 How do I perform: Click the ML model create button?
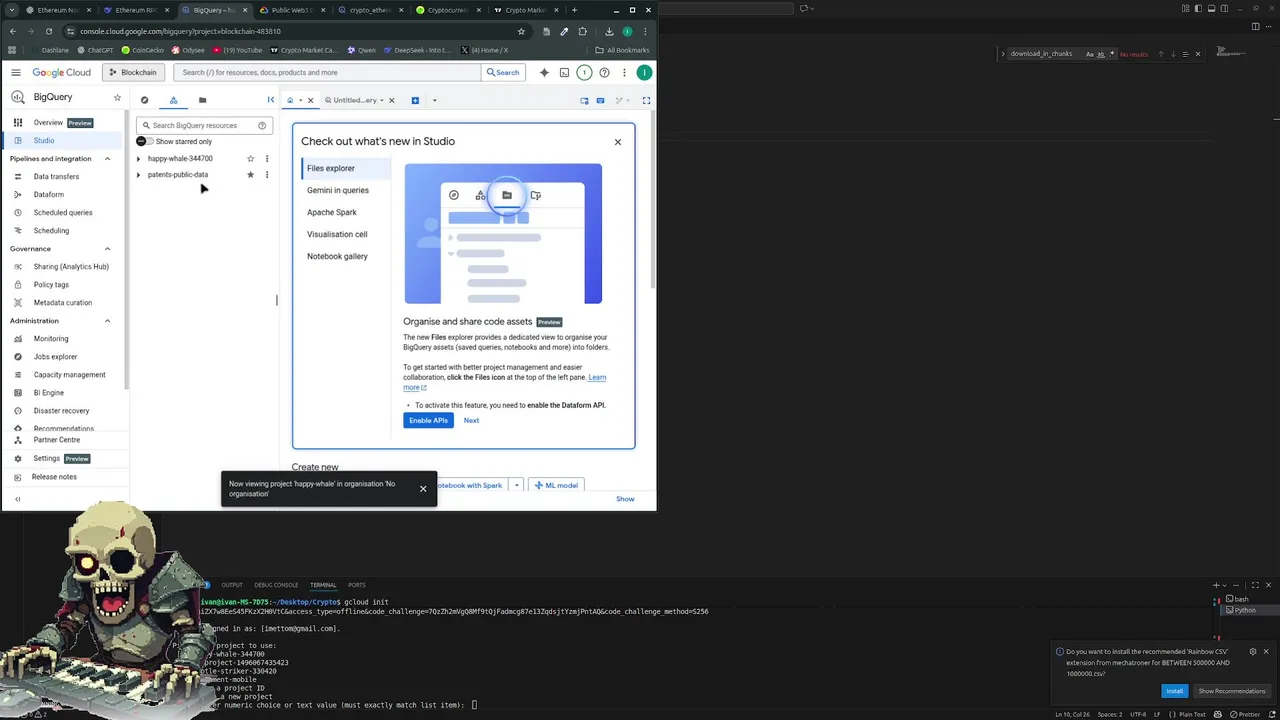(555, 485)
